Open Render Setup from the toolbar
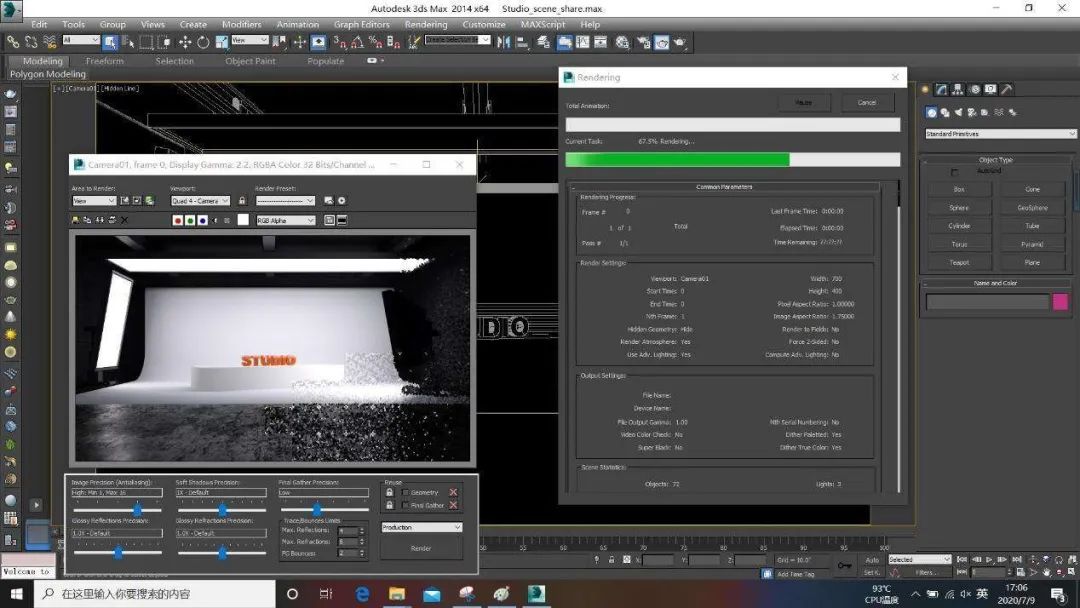1080x608 pixels. [x=643, y=42]
